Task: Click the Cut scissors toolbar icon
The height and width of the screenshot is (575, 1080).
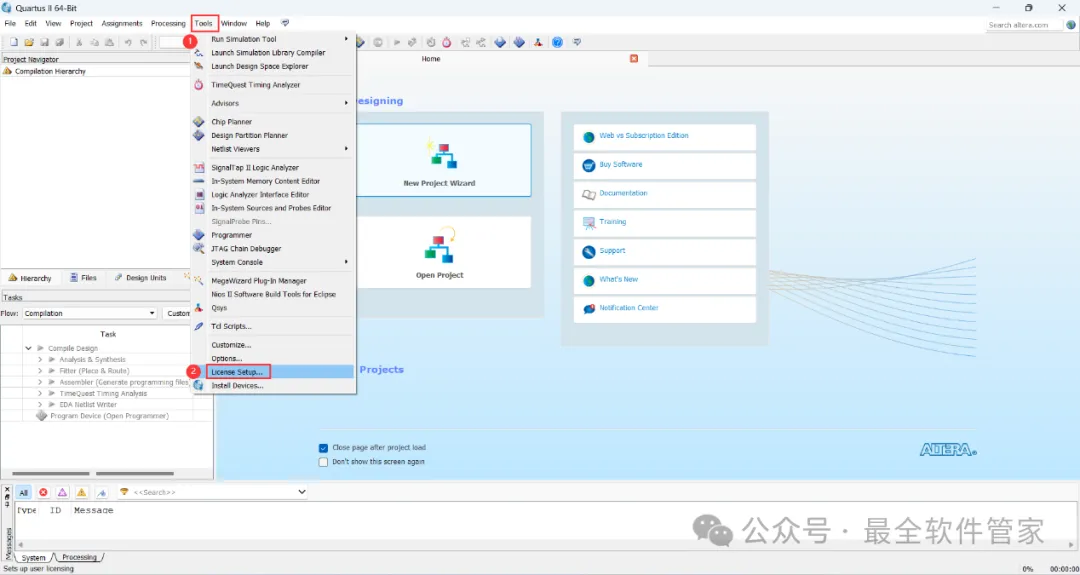Action: pyautogui.click(x=79, y=42)
